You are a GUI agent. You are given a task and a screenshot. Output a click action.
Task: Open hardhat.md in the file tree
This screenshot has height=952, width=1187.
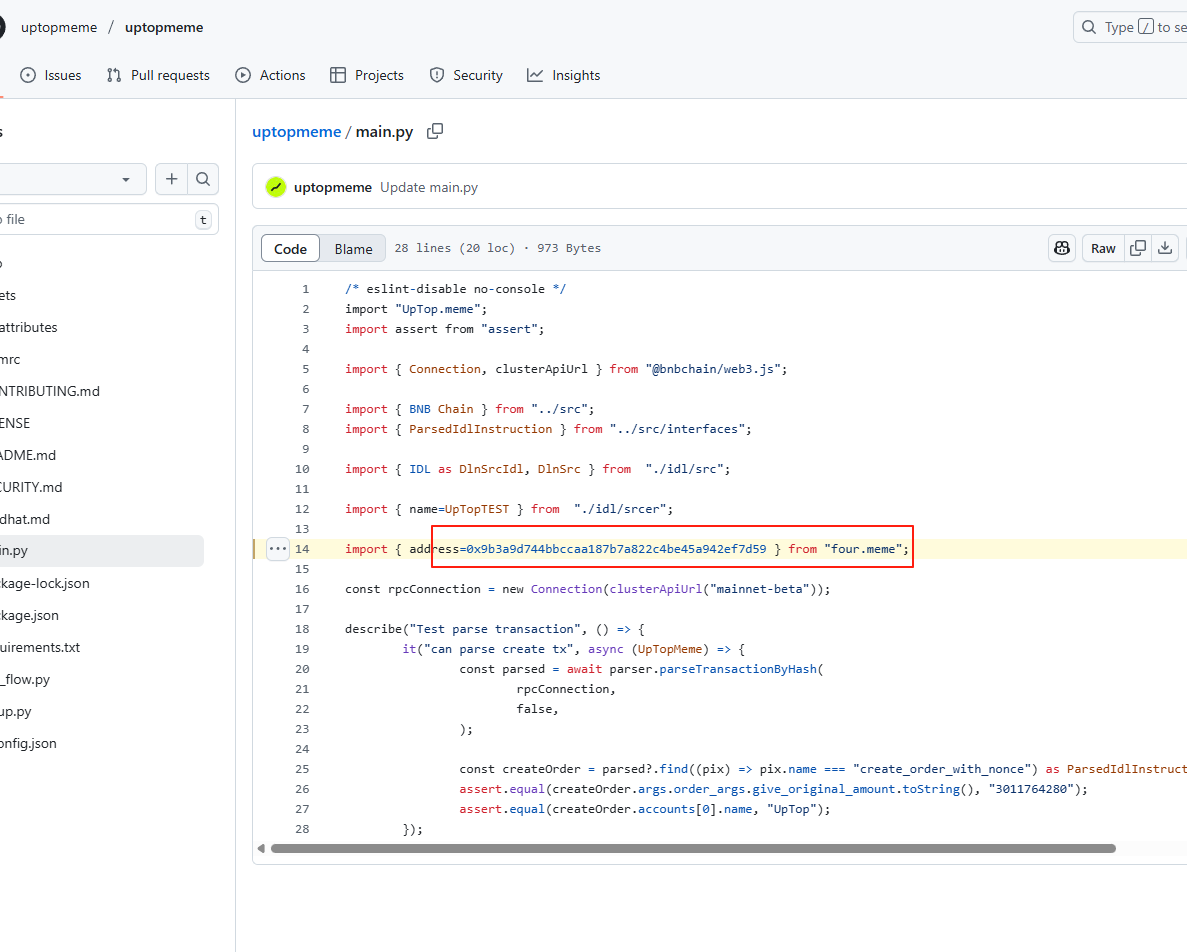click(x=25, y=519)
